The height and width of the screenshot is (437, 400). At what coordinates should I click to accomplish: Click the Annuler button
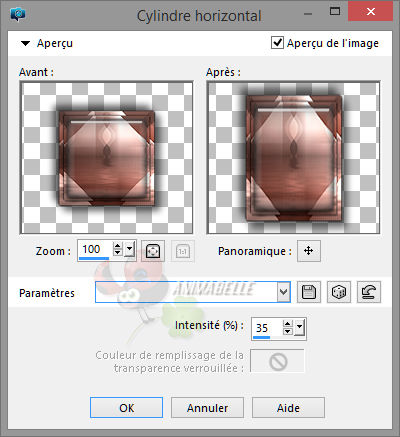point(207,407)
